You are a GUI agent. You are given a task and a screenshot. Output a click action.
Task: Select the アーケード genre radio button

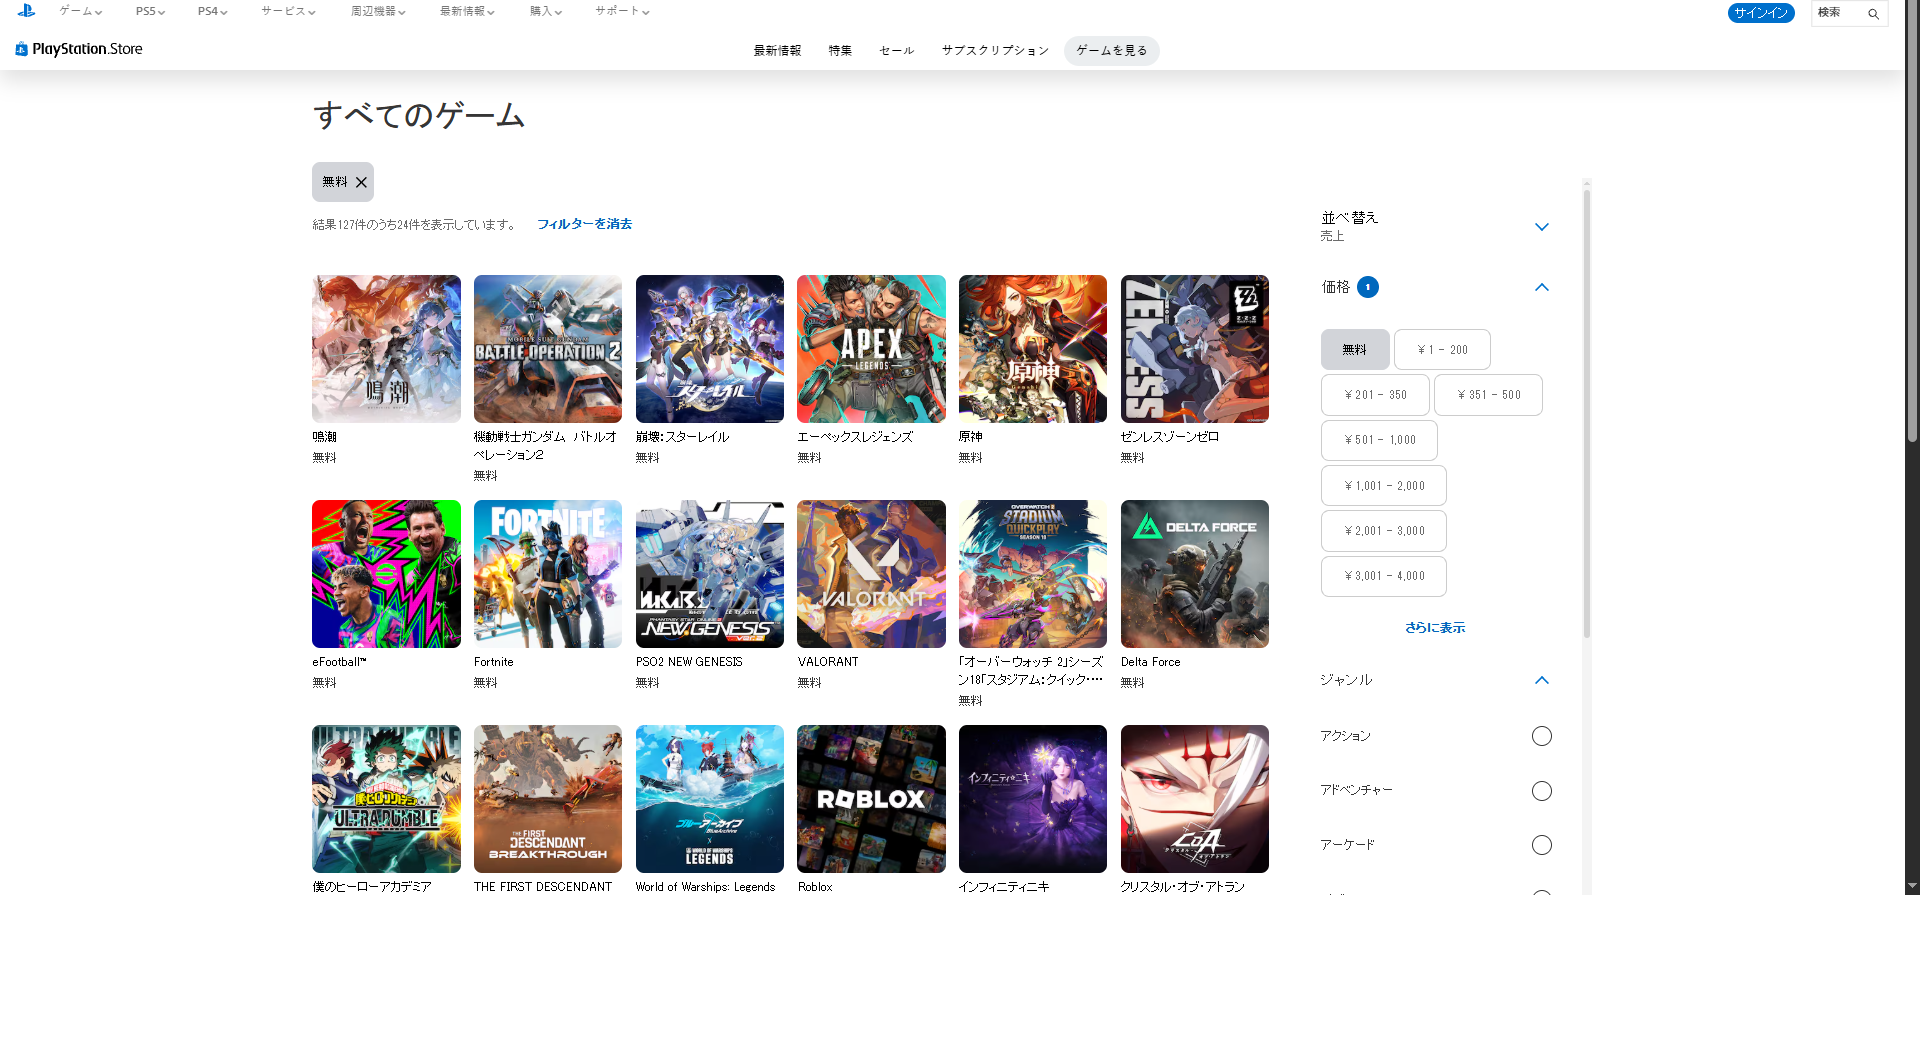(1541, 845)
